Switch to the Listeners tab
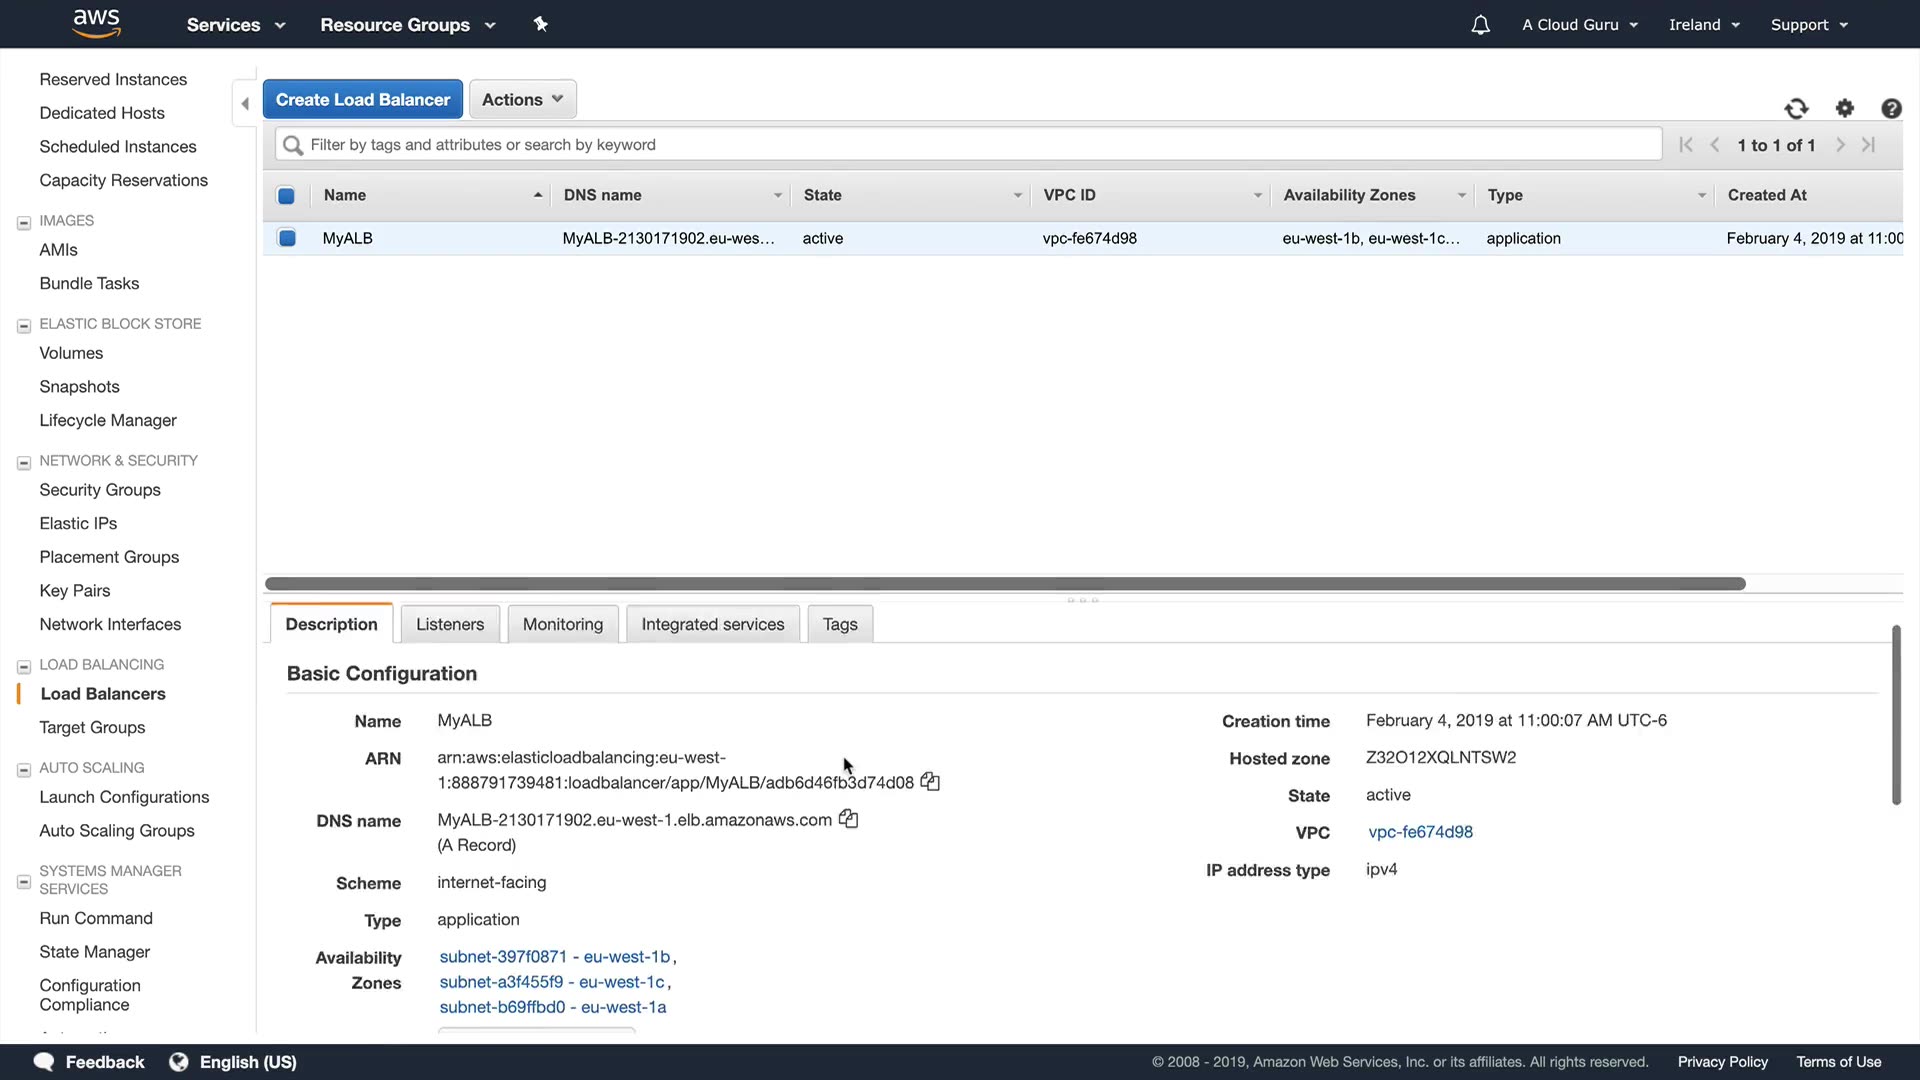1920x1080 pixels. pos(449,624)
